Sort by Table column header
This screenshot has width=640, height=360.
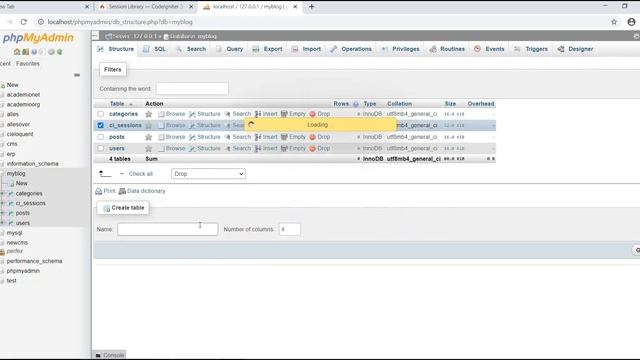pyautogui.click(x=117, y=104)
